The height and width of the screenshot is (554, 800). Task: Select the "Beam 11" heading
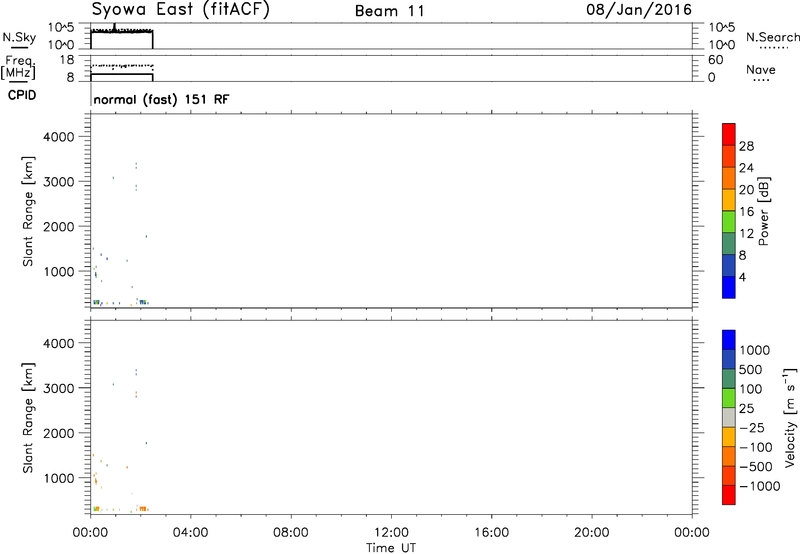pos(390,11)
